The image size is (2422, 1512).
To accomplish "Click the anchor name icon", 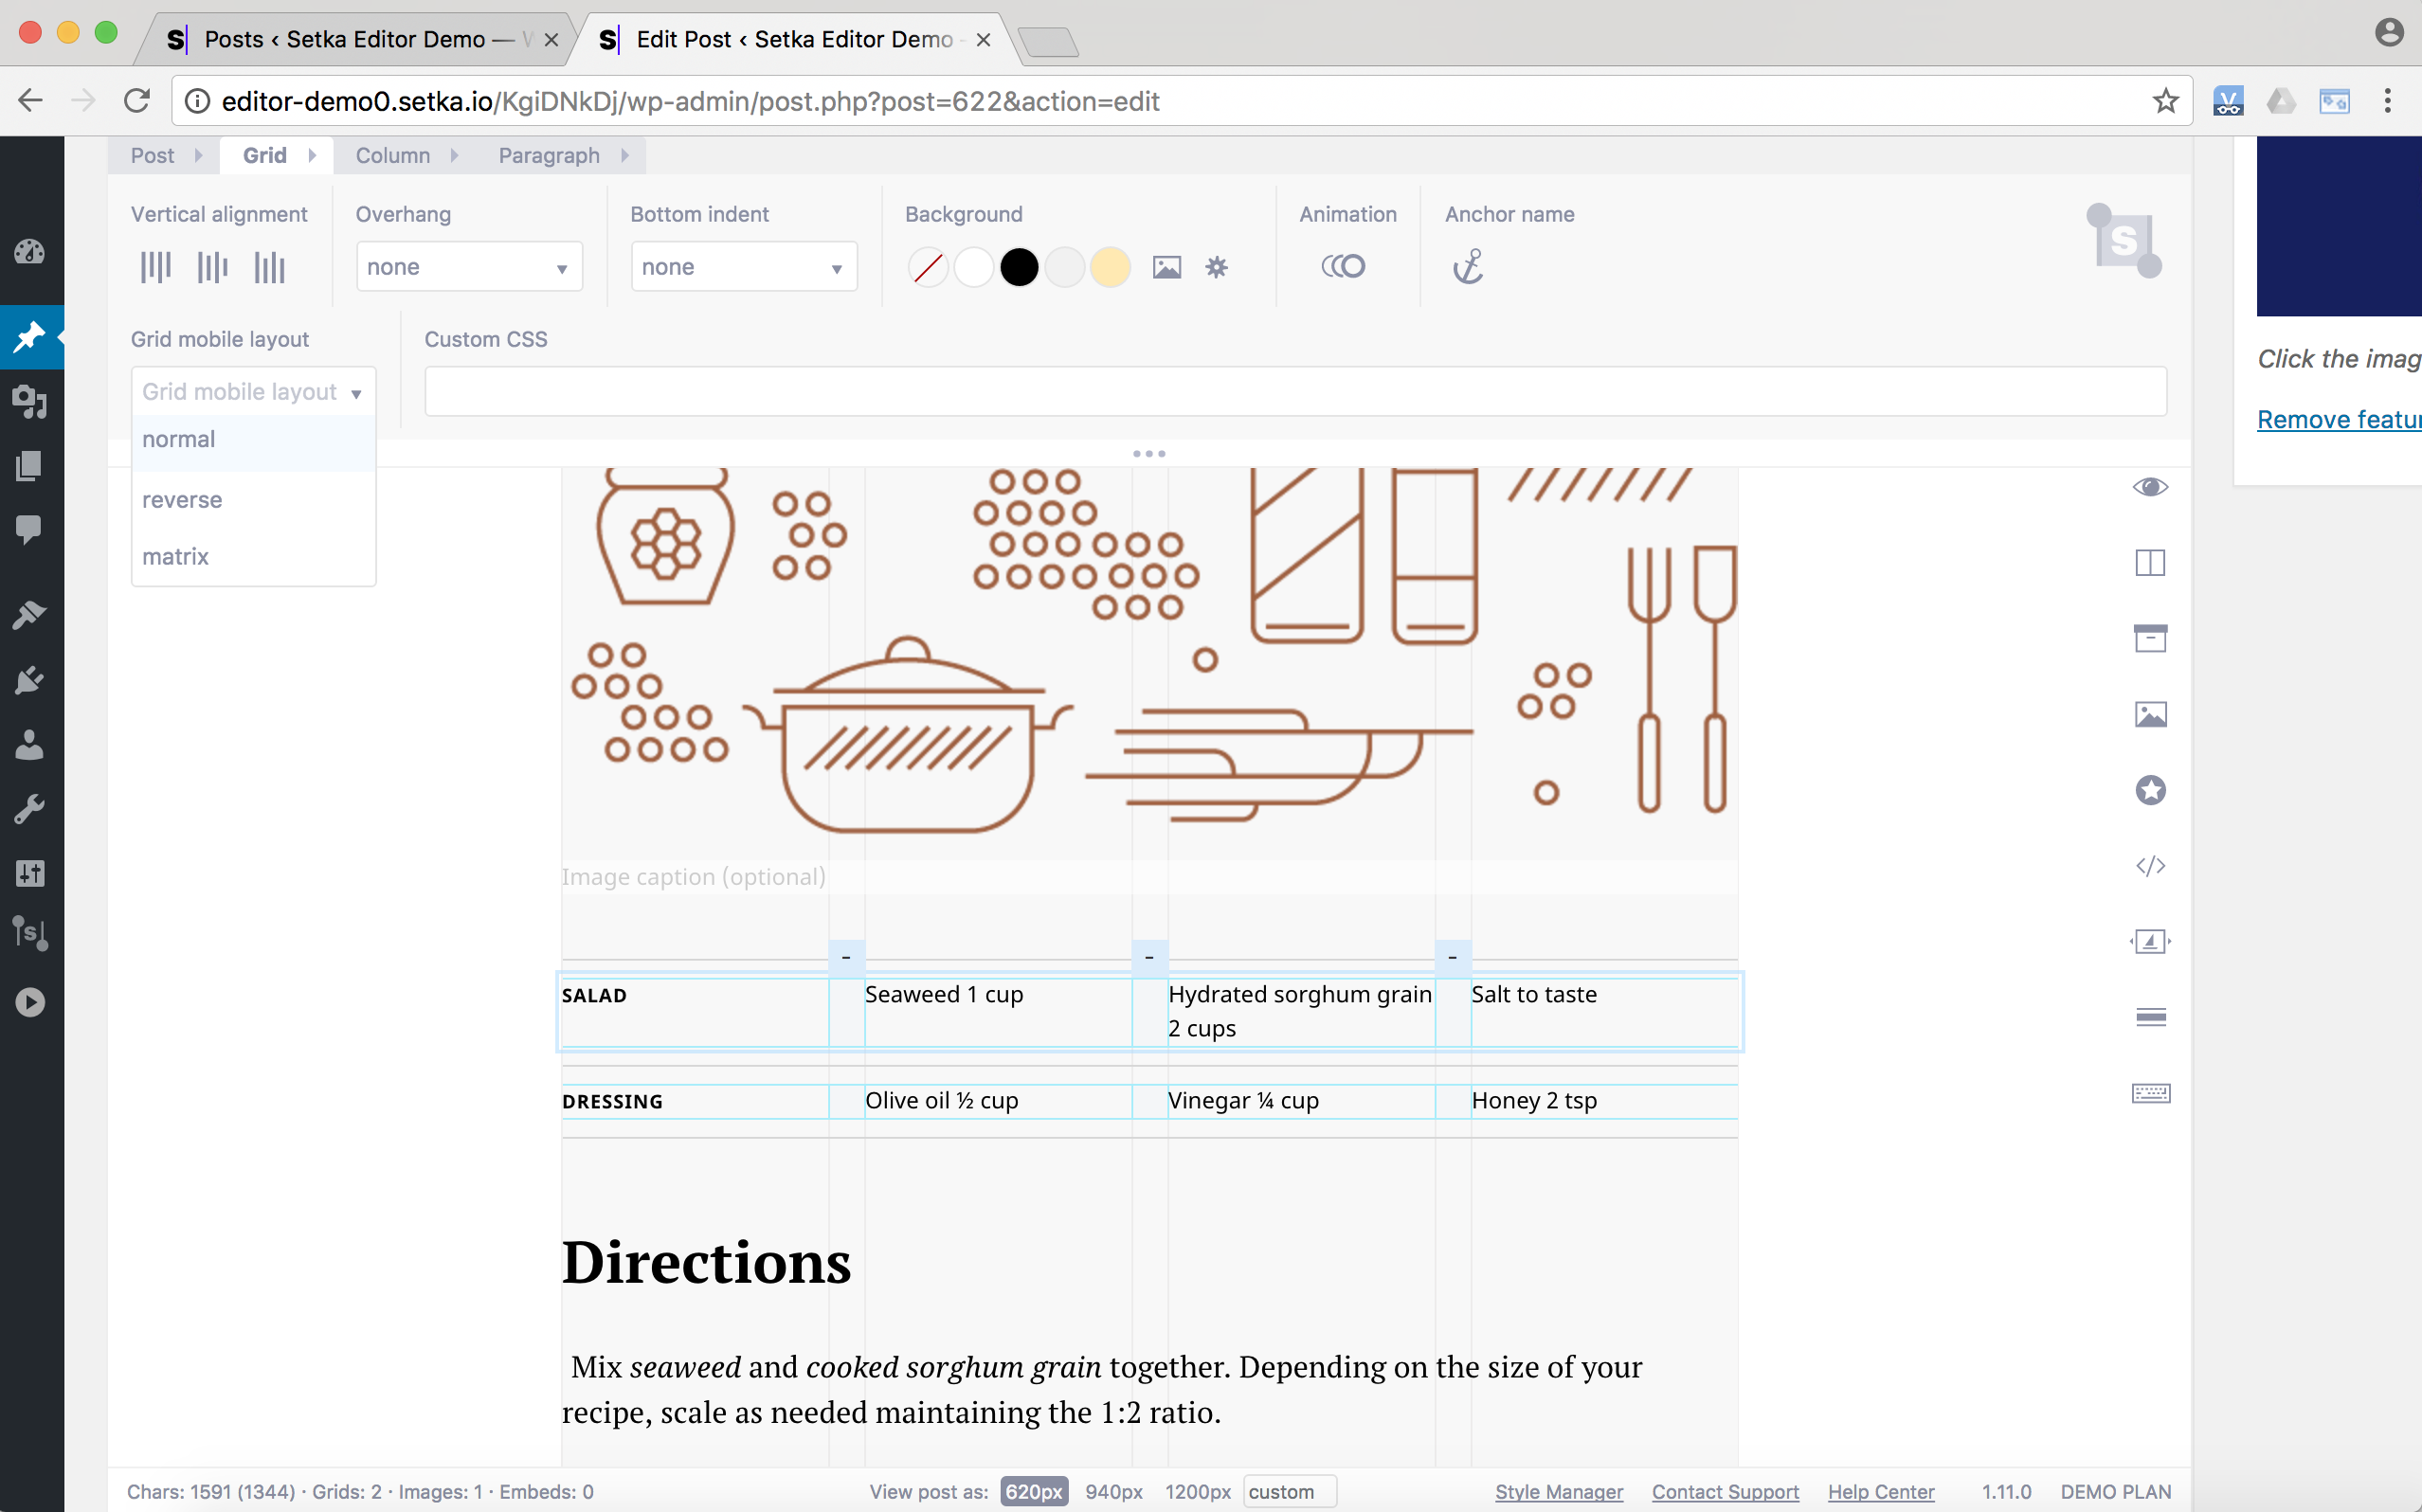I will click(1467, 267).
